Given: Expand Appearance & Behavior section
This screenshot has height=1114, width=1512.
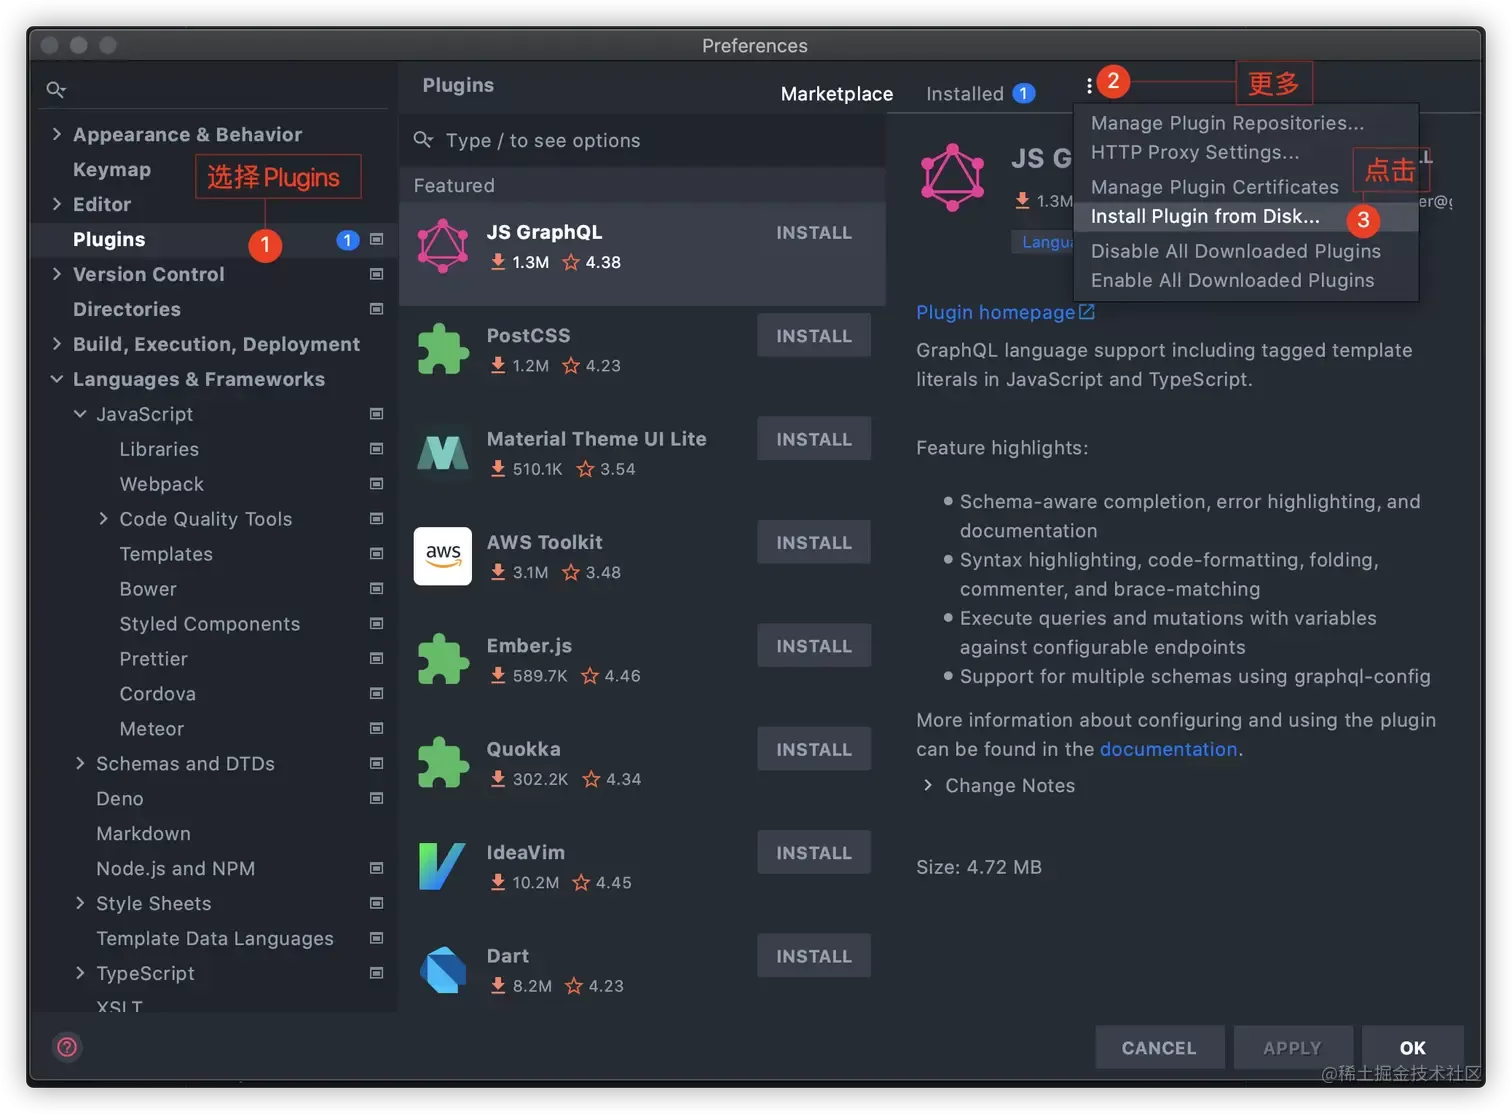Looking at the screenshot, I should click(x=56, y=134).
